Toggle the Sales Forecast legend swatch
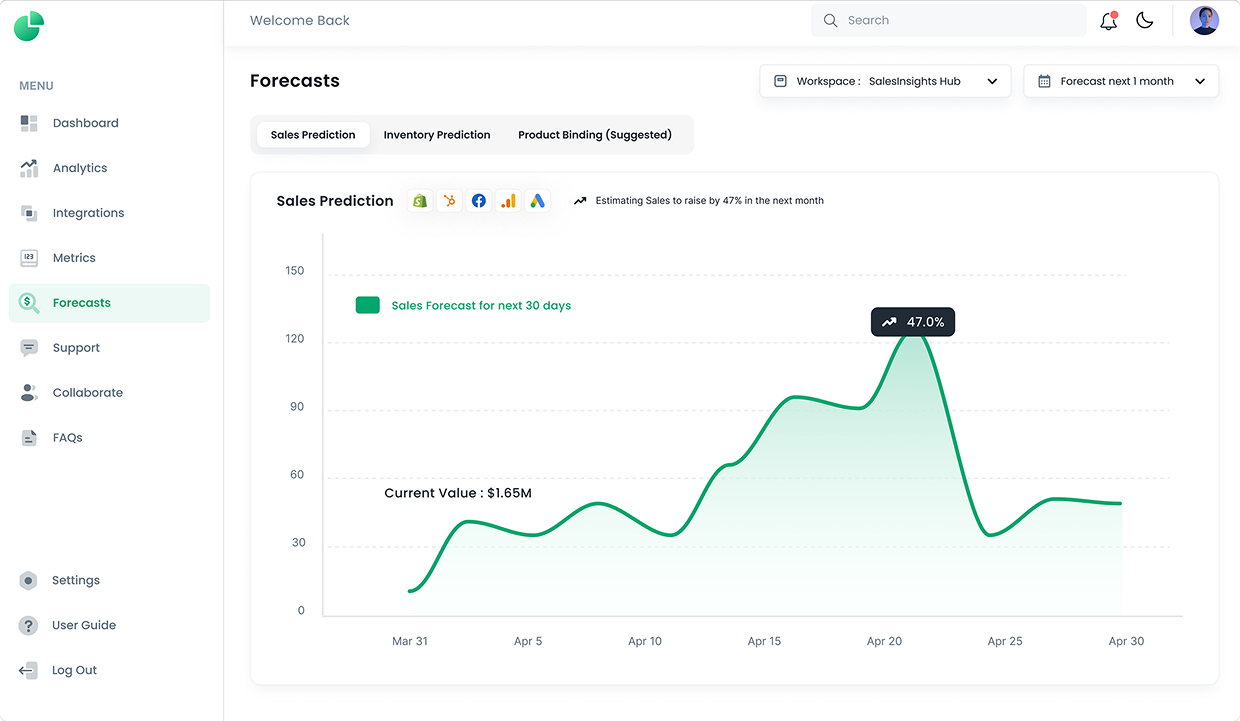Image resolution: width=1240 pixels, height=721 pixels. 368,305
